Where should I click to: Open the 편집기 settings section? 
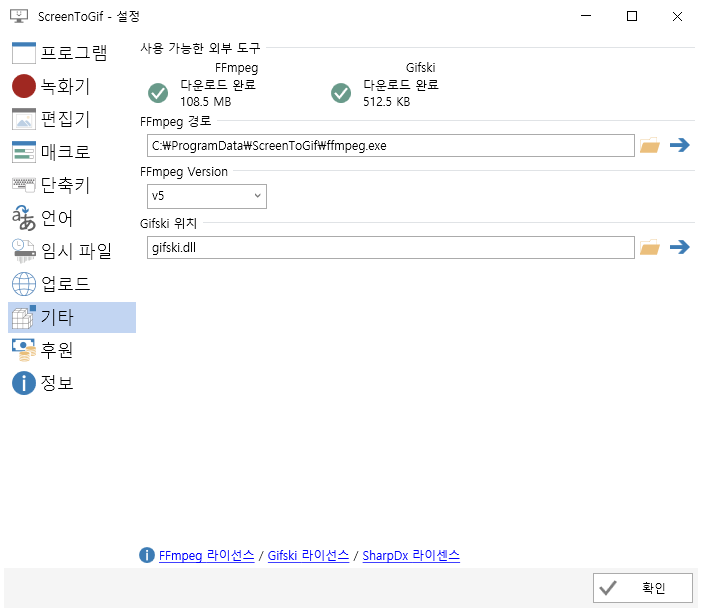click(72, 119)
